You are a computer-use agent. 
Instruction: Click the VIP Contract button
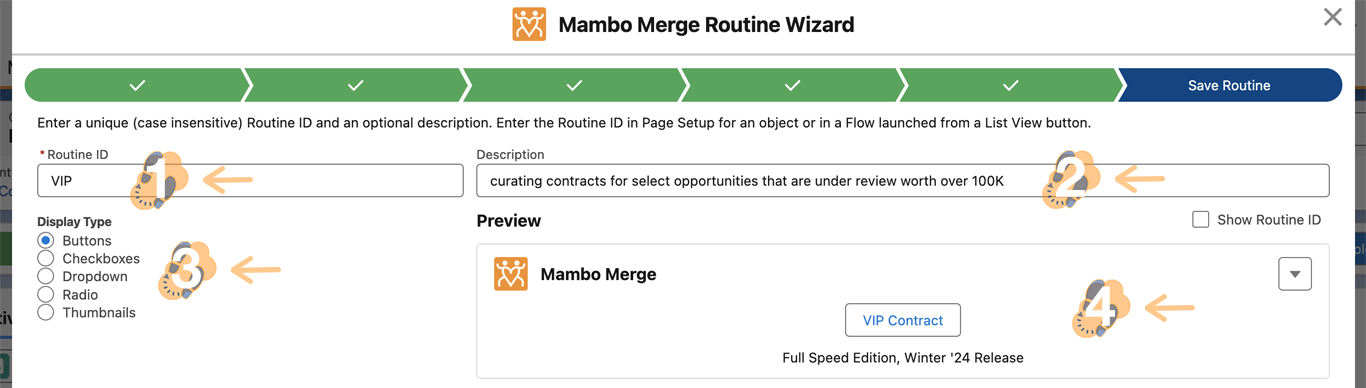(x=903, y=320)
